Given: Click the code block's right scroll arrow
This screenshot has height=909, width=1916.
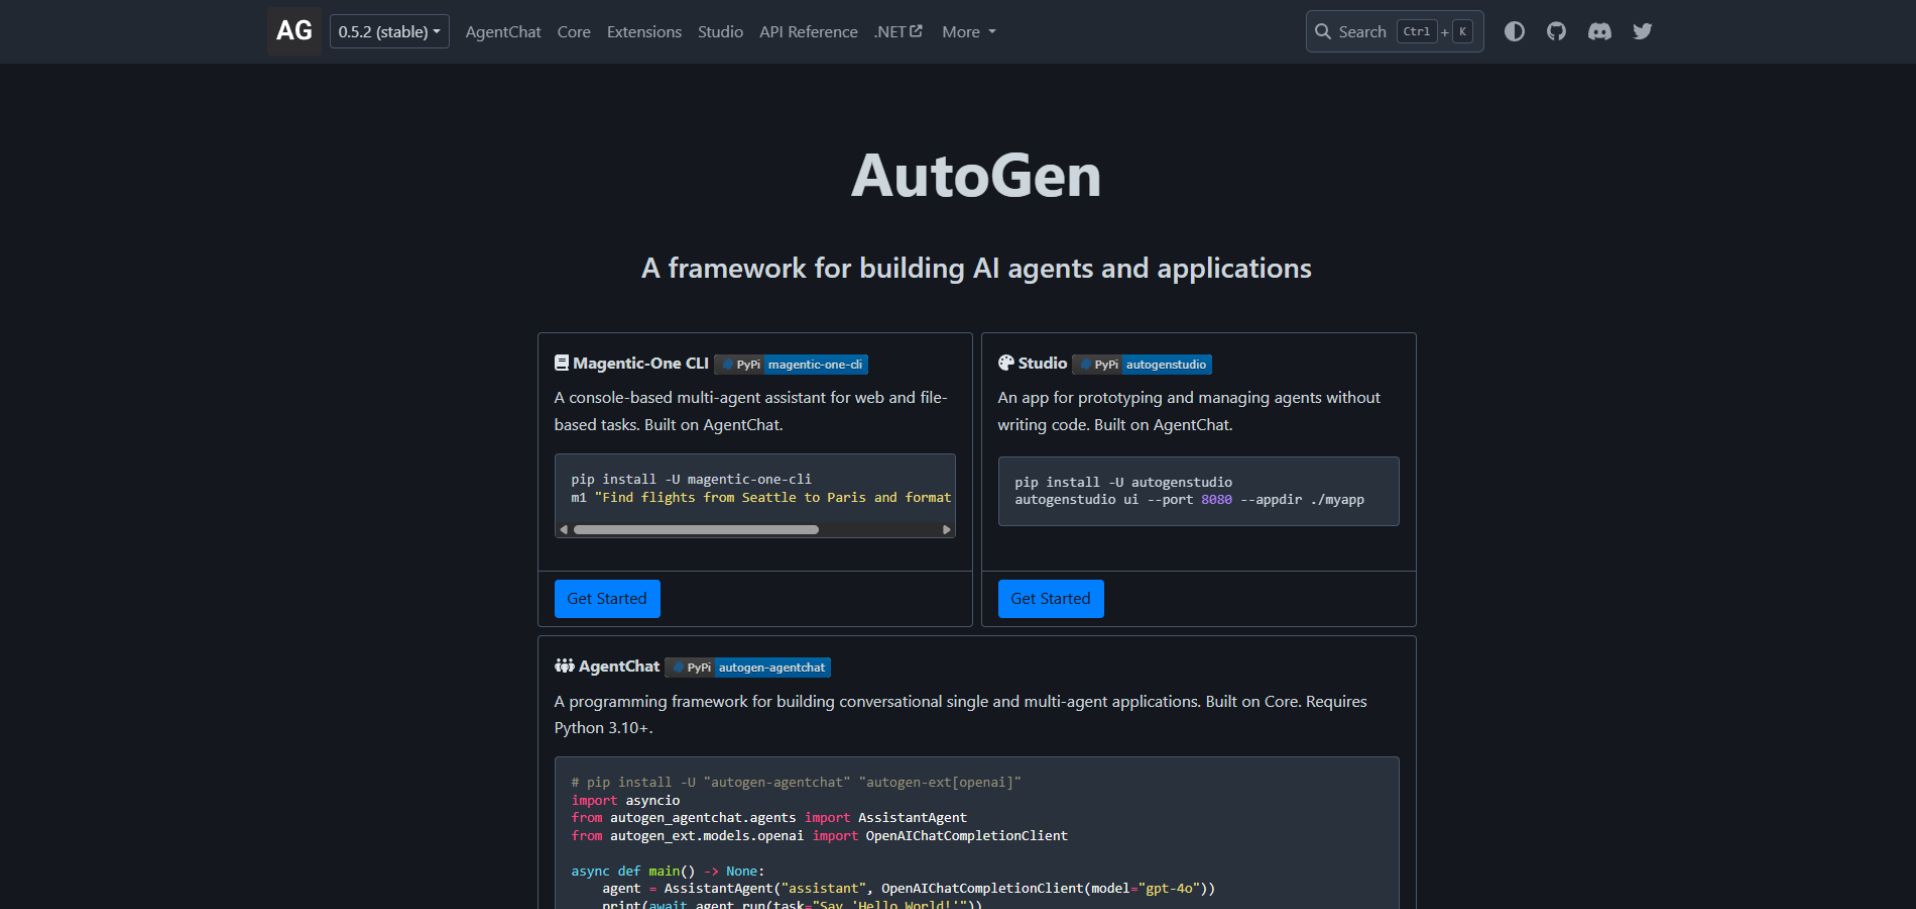Looking at the screenshot, I should (946, 530).
